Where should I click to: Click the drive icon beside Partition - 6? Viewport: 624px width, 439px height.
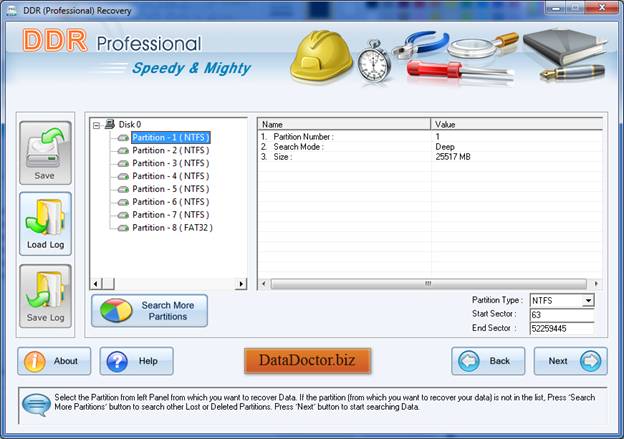click(x=123, y=202)
